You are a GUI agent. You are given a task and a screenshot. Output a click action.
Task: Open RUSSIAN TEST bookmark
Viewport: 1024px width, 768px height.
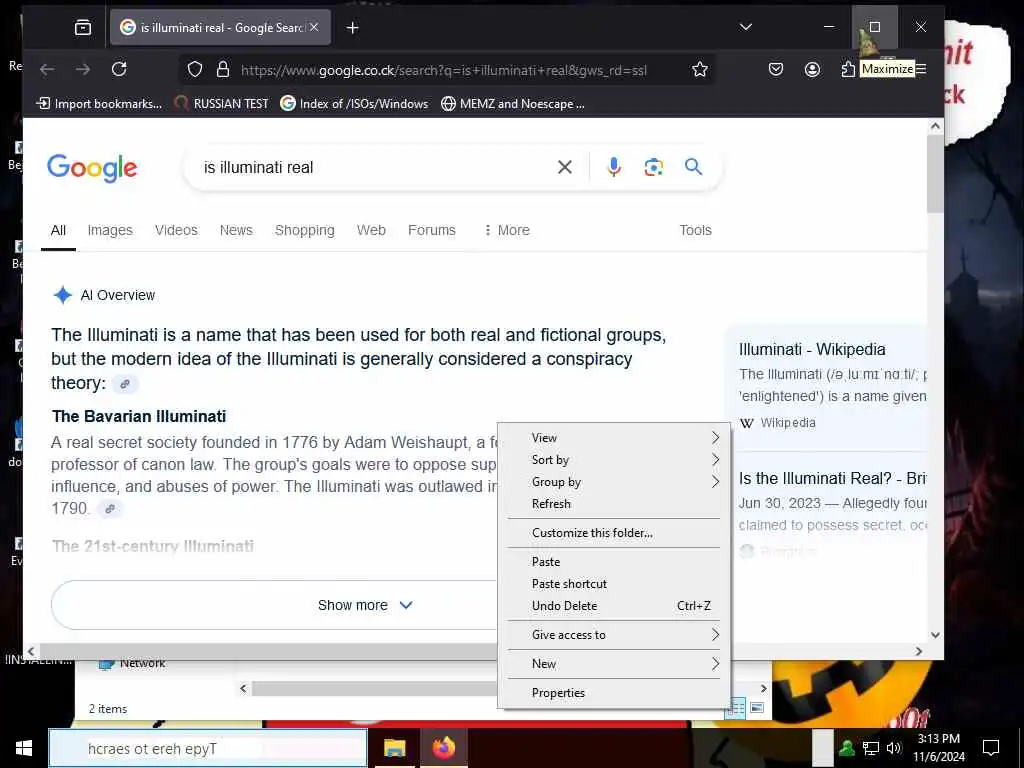pyautogui.click(x=221, y=103)
